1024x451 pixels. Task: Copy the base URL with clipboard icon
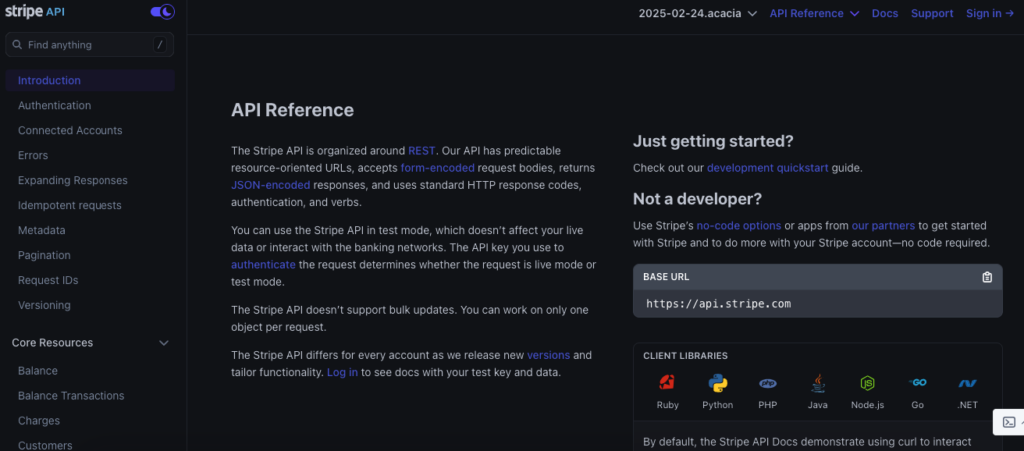[987, 277]
